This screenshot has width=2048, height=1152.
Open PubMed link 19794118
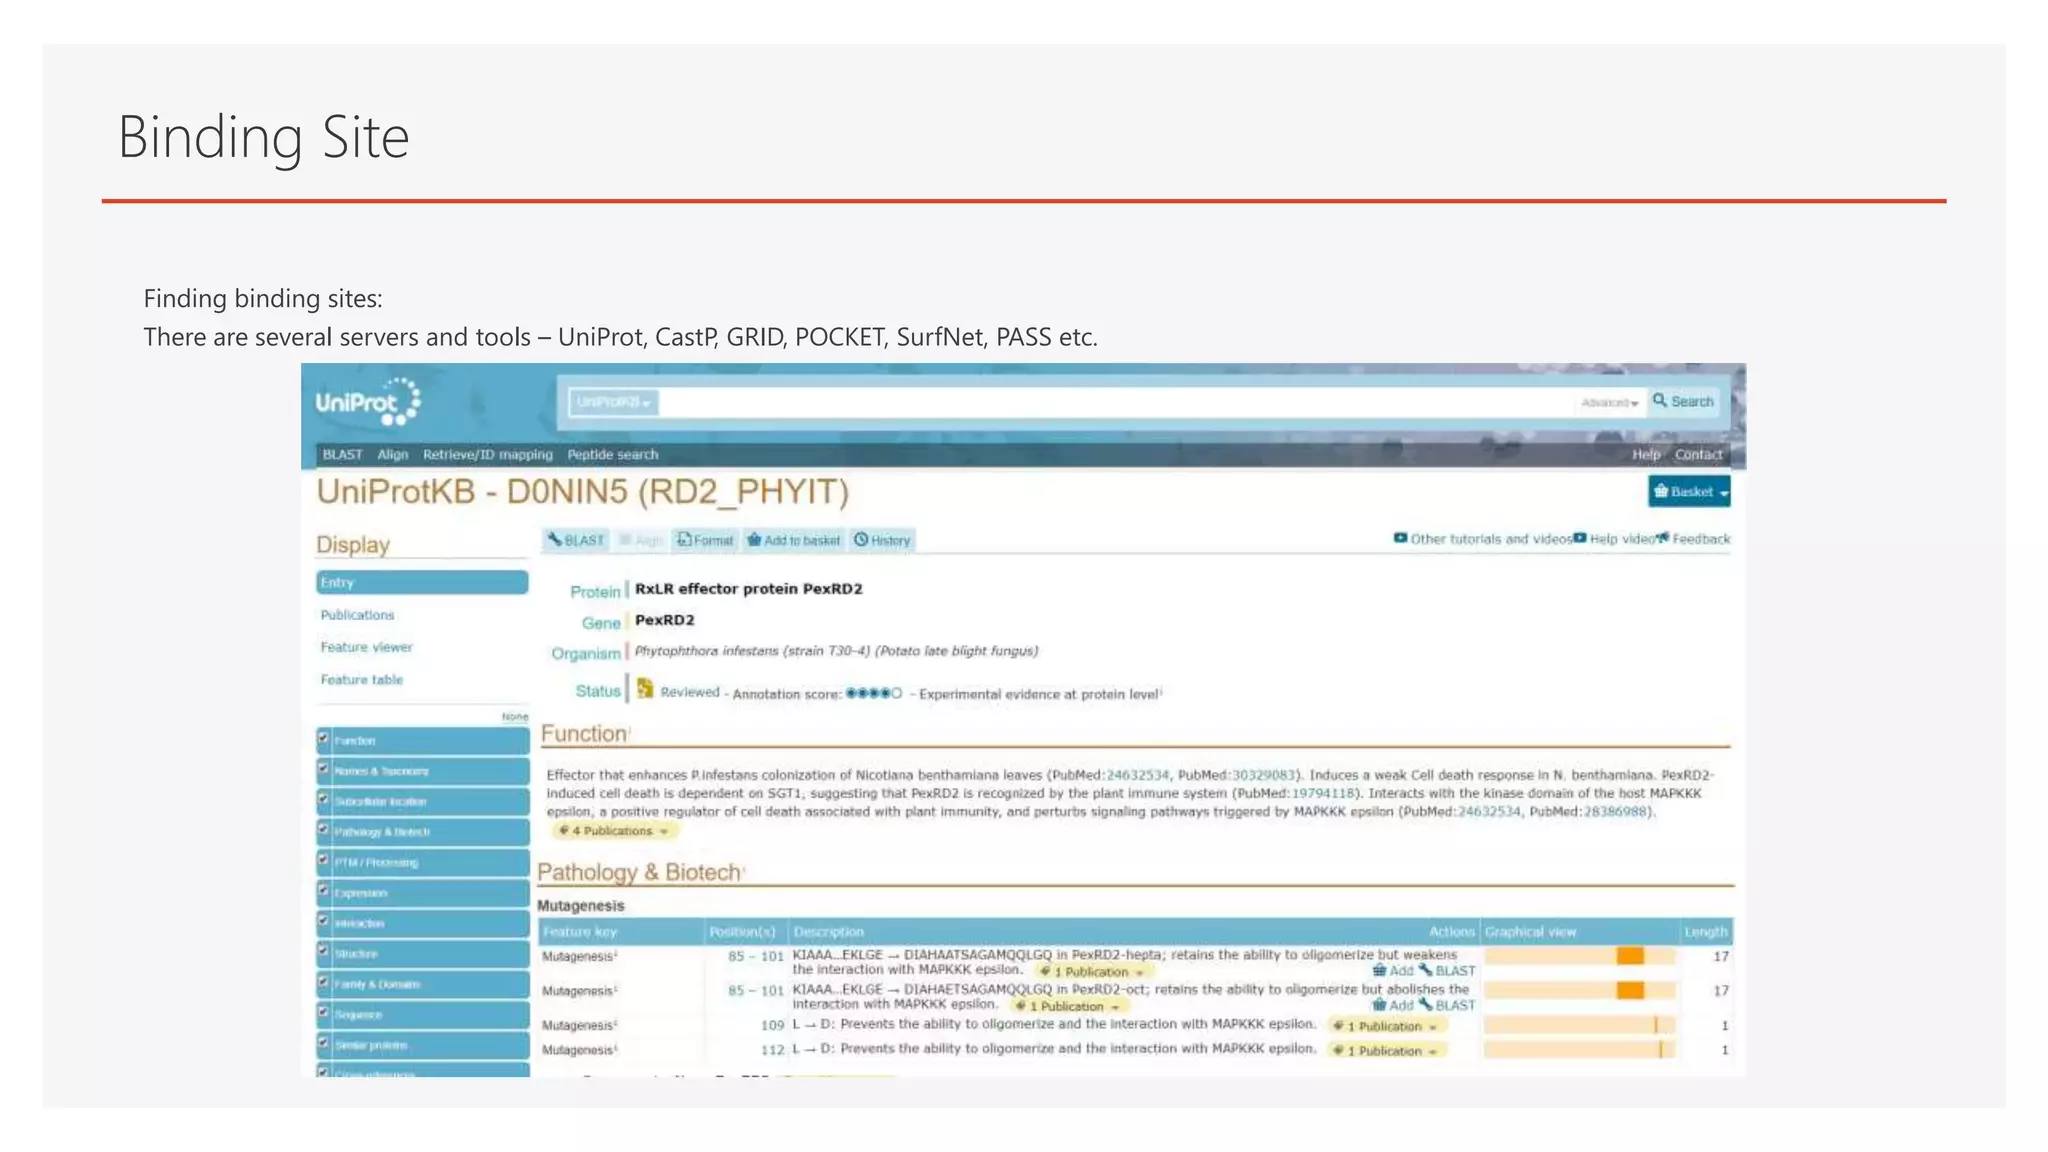(1323, 793)
